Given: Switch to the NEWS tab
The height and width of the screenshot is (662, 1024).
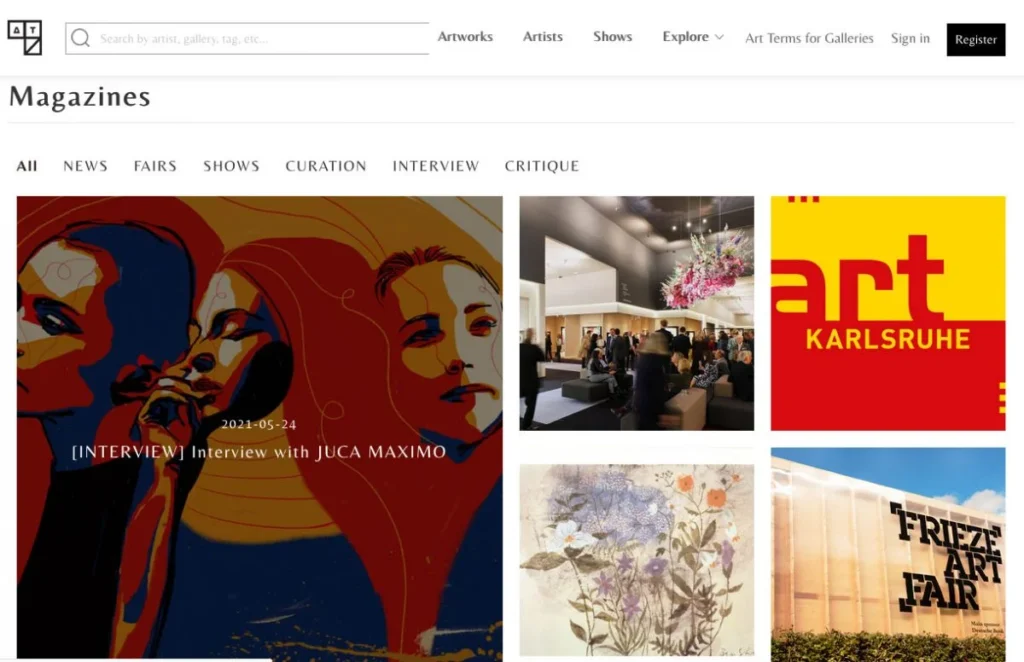Looking at the screenshot, I should (x=86, y=166).
